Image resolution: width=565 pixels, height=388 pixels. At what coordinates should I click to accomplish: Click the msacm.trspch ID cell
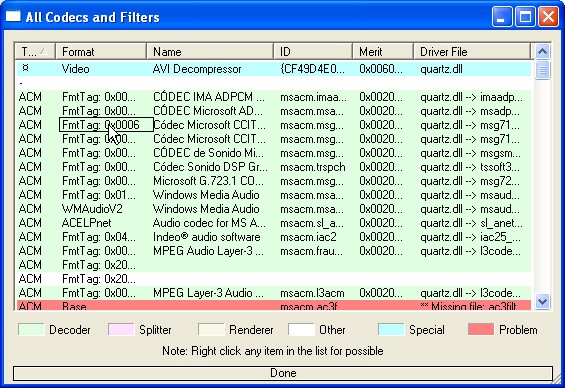pos(312,167)
